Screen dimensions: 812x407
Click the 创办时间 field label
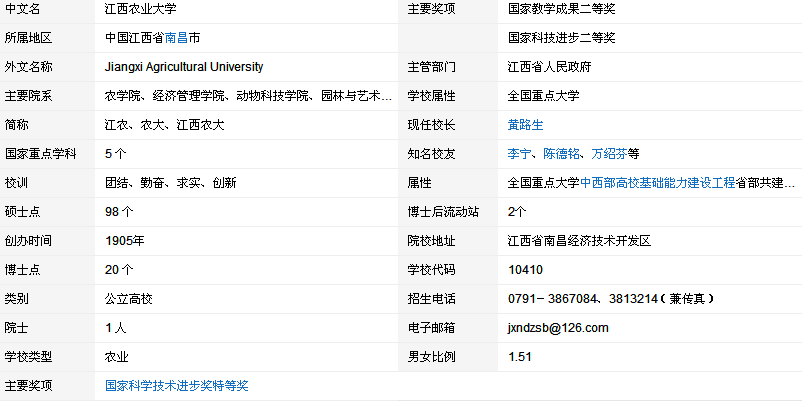(28, 241)
